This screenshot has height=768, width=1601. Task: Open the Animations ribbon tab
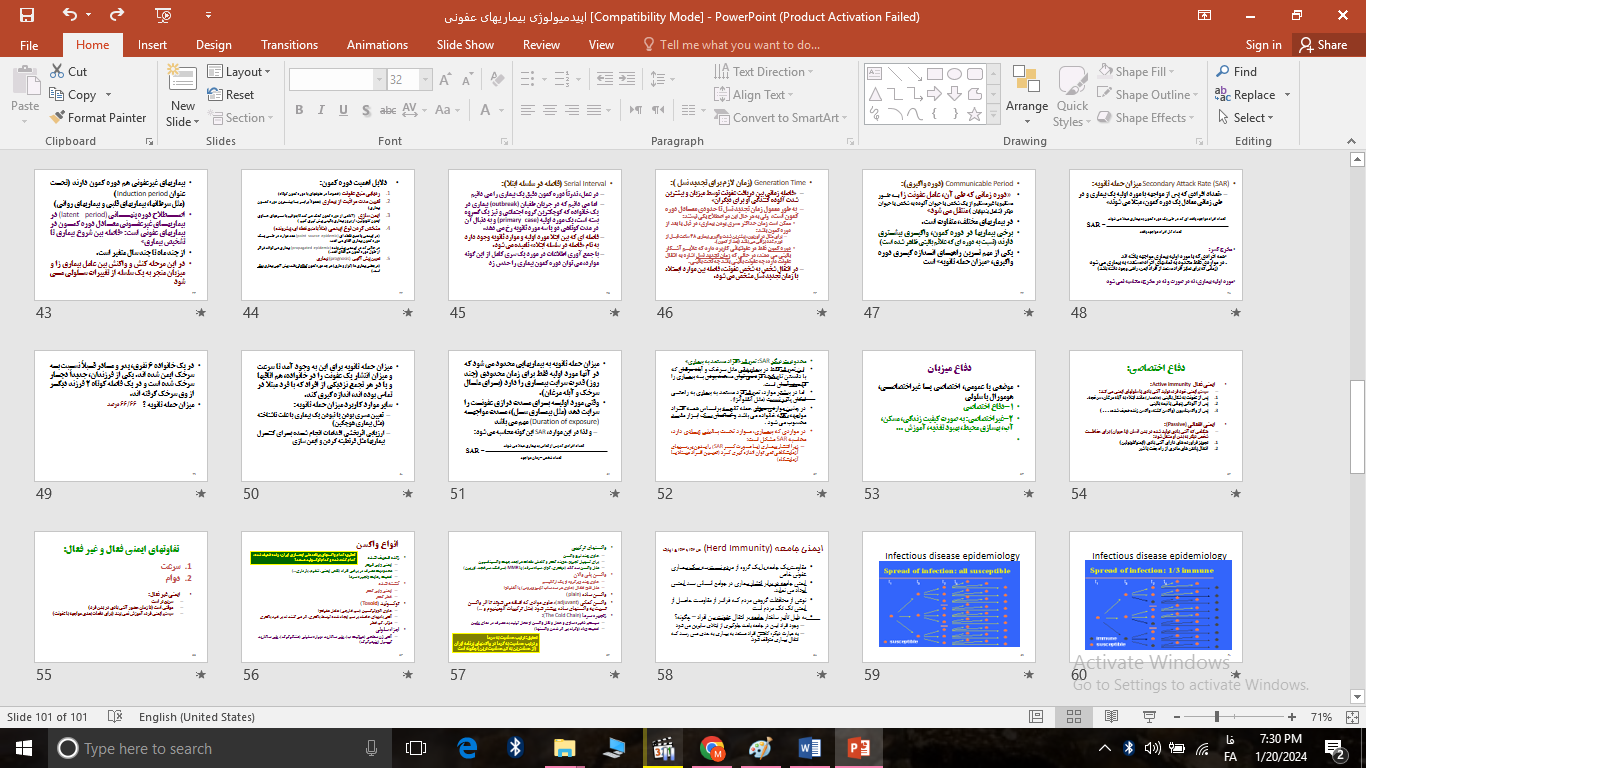point(377,45)
